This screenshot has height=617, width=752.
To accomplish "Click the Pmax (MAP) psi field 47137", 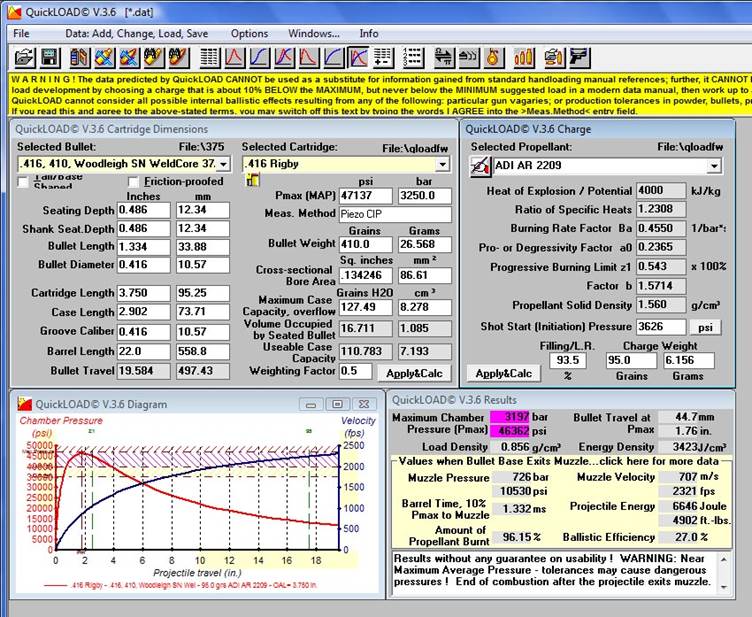I will click(x=365, y=196).
